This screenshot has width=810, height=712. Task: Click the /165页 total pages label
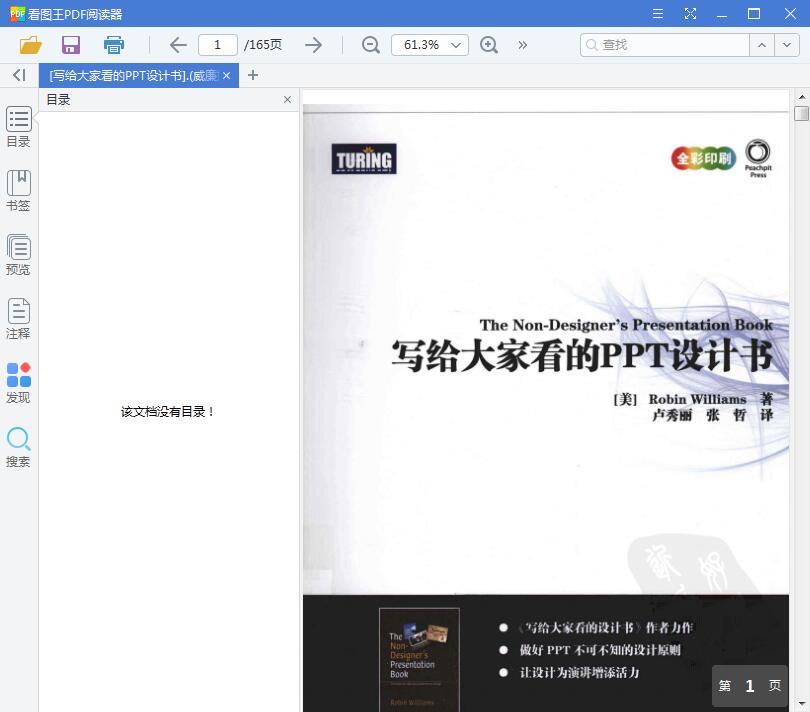click(263, 45)
